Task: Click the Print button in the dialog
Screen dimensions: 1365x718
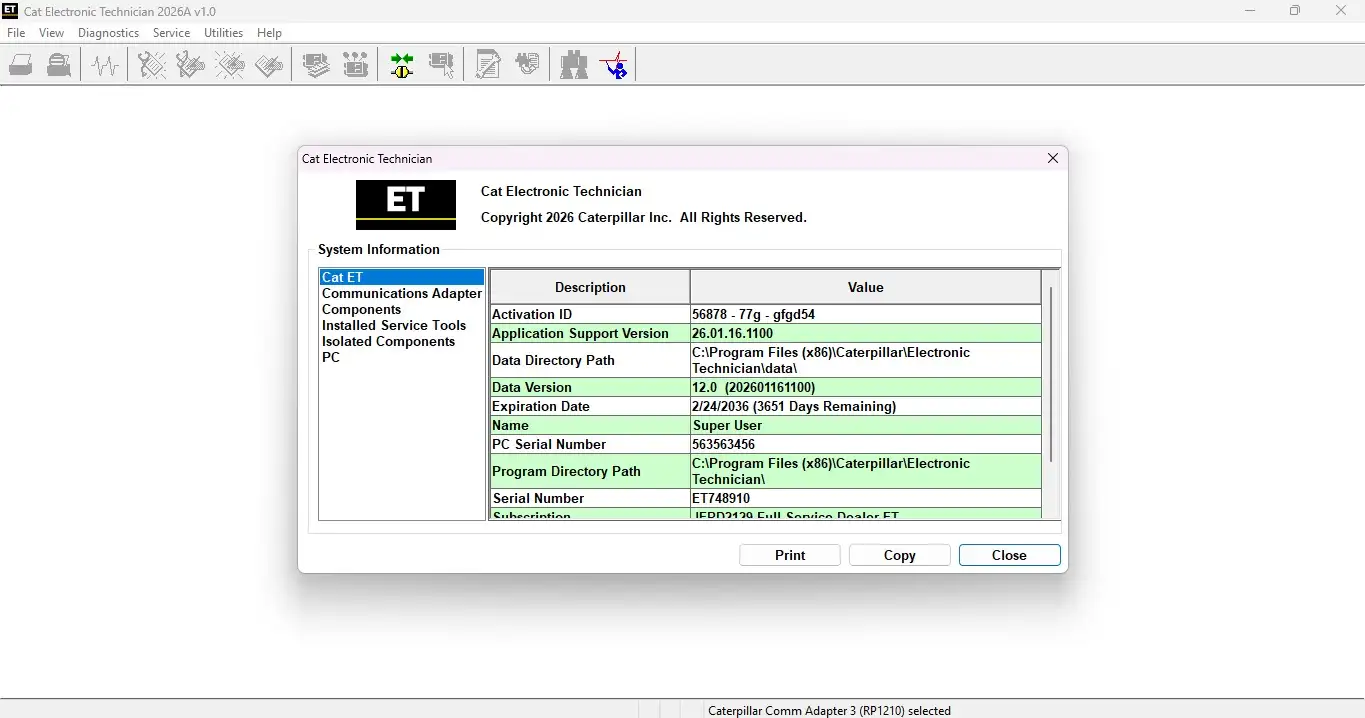Action: coord(790,555)
